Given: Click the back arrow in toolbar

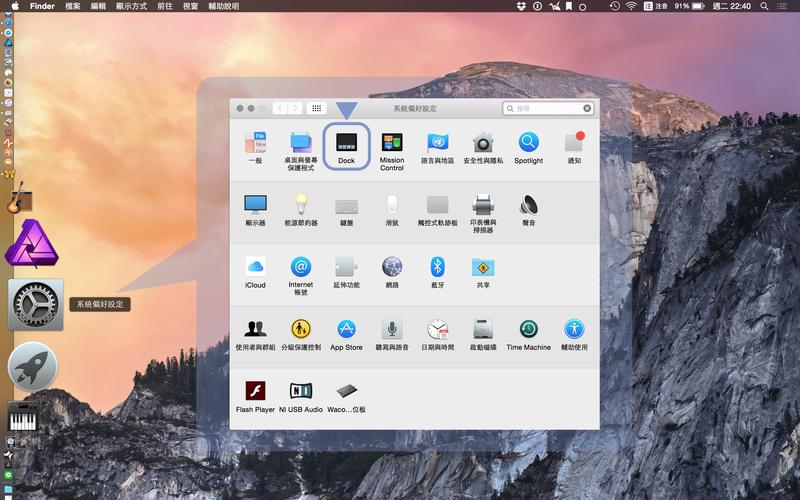Looking at the screenshot, I should pos(280,108).
